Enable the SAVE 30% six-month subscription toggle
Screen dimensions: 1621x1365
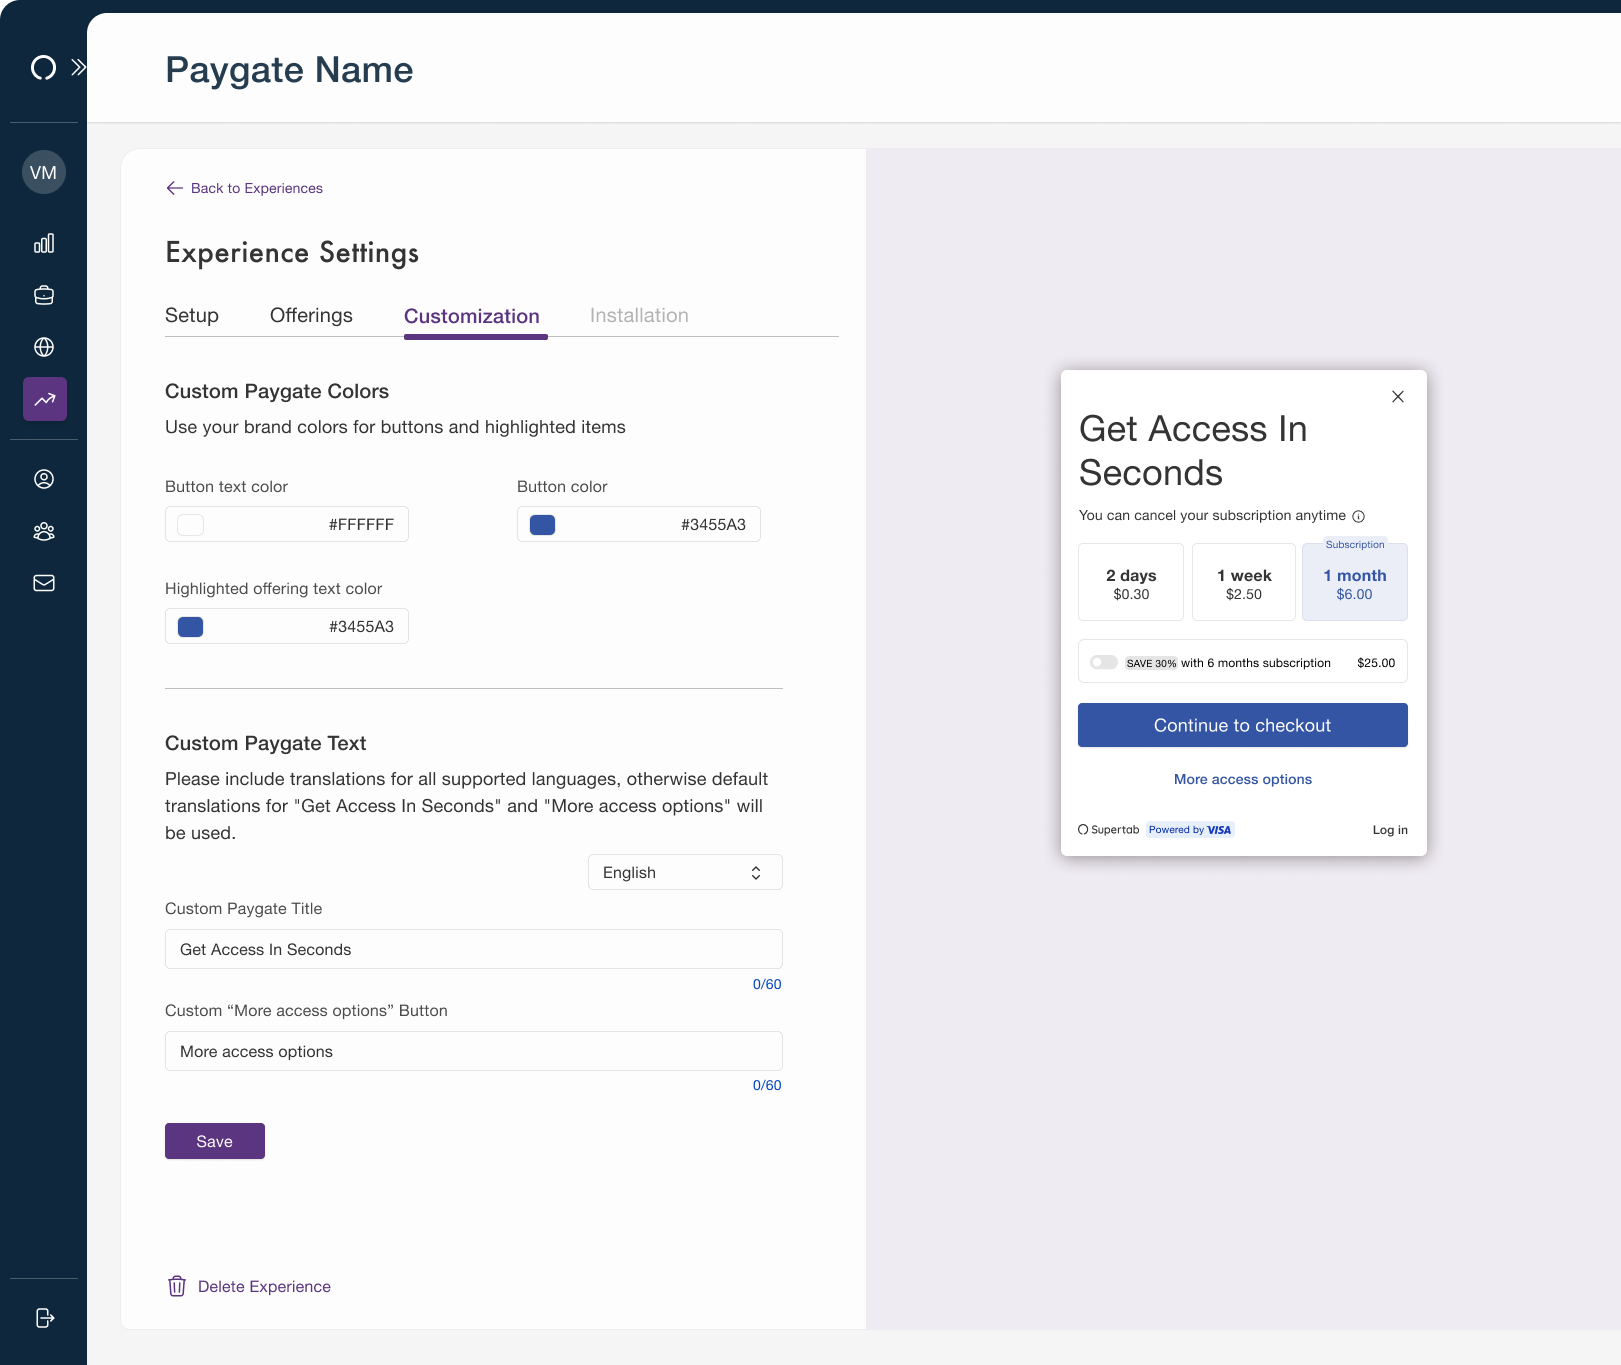point(1104,661)
